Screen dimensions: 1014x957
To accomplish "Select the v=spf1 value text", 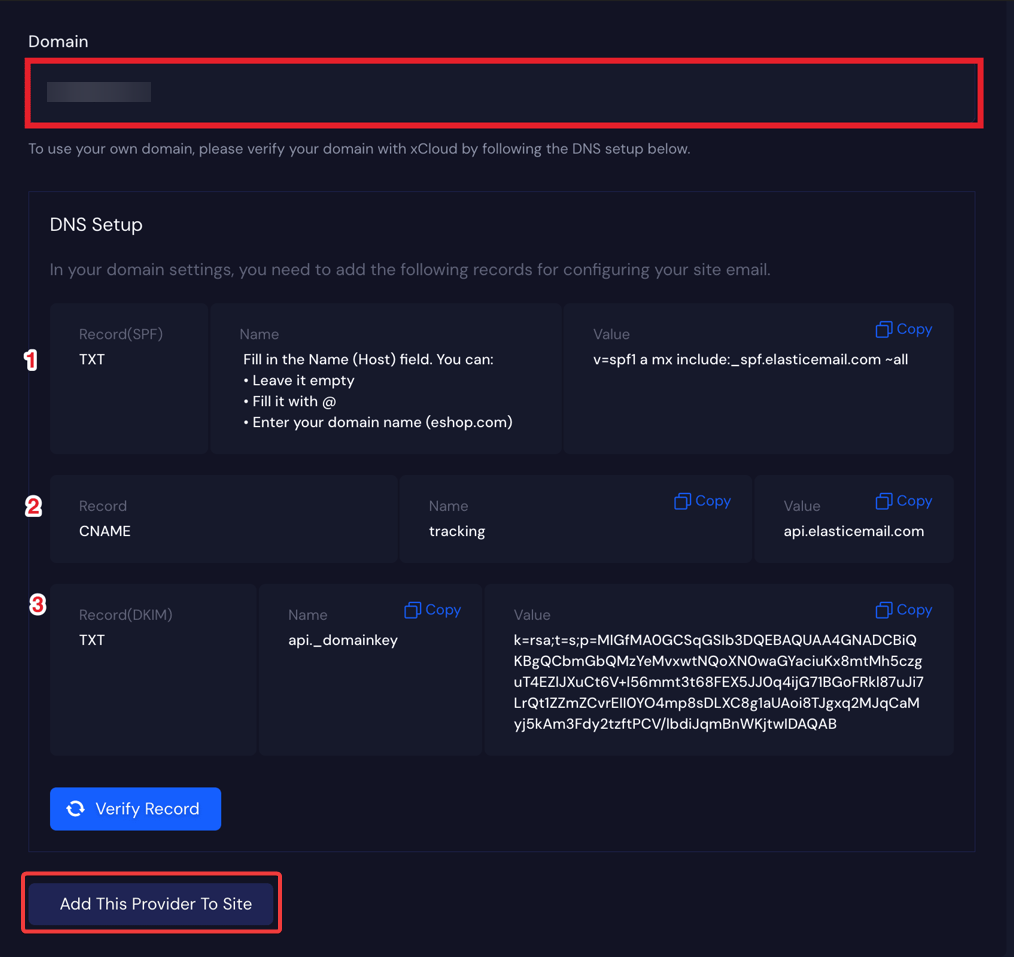I will [749, 359].
